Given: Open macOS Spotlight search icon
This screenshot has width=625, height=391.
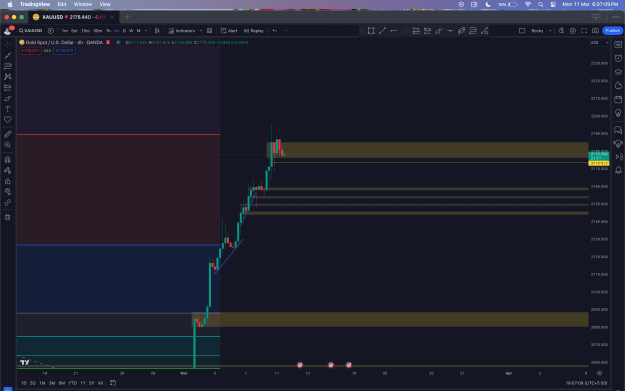Looking at the screenshot, I should [540, 4].
